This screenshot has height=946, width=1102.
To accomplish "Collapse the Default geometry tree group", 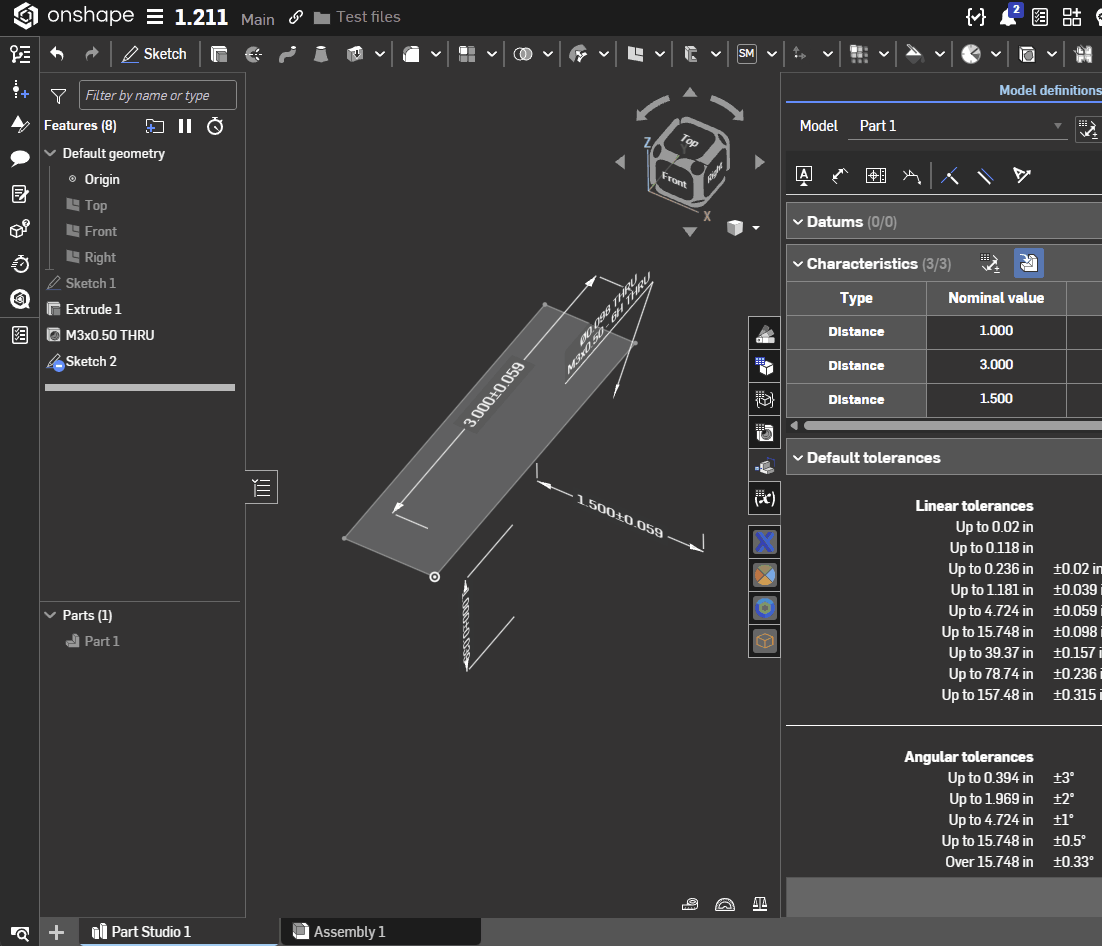I will click(51, 153).
